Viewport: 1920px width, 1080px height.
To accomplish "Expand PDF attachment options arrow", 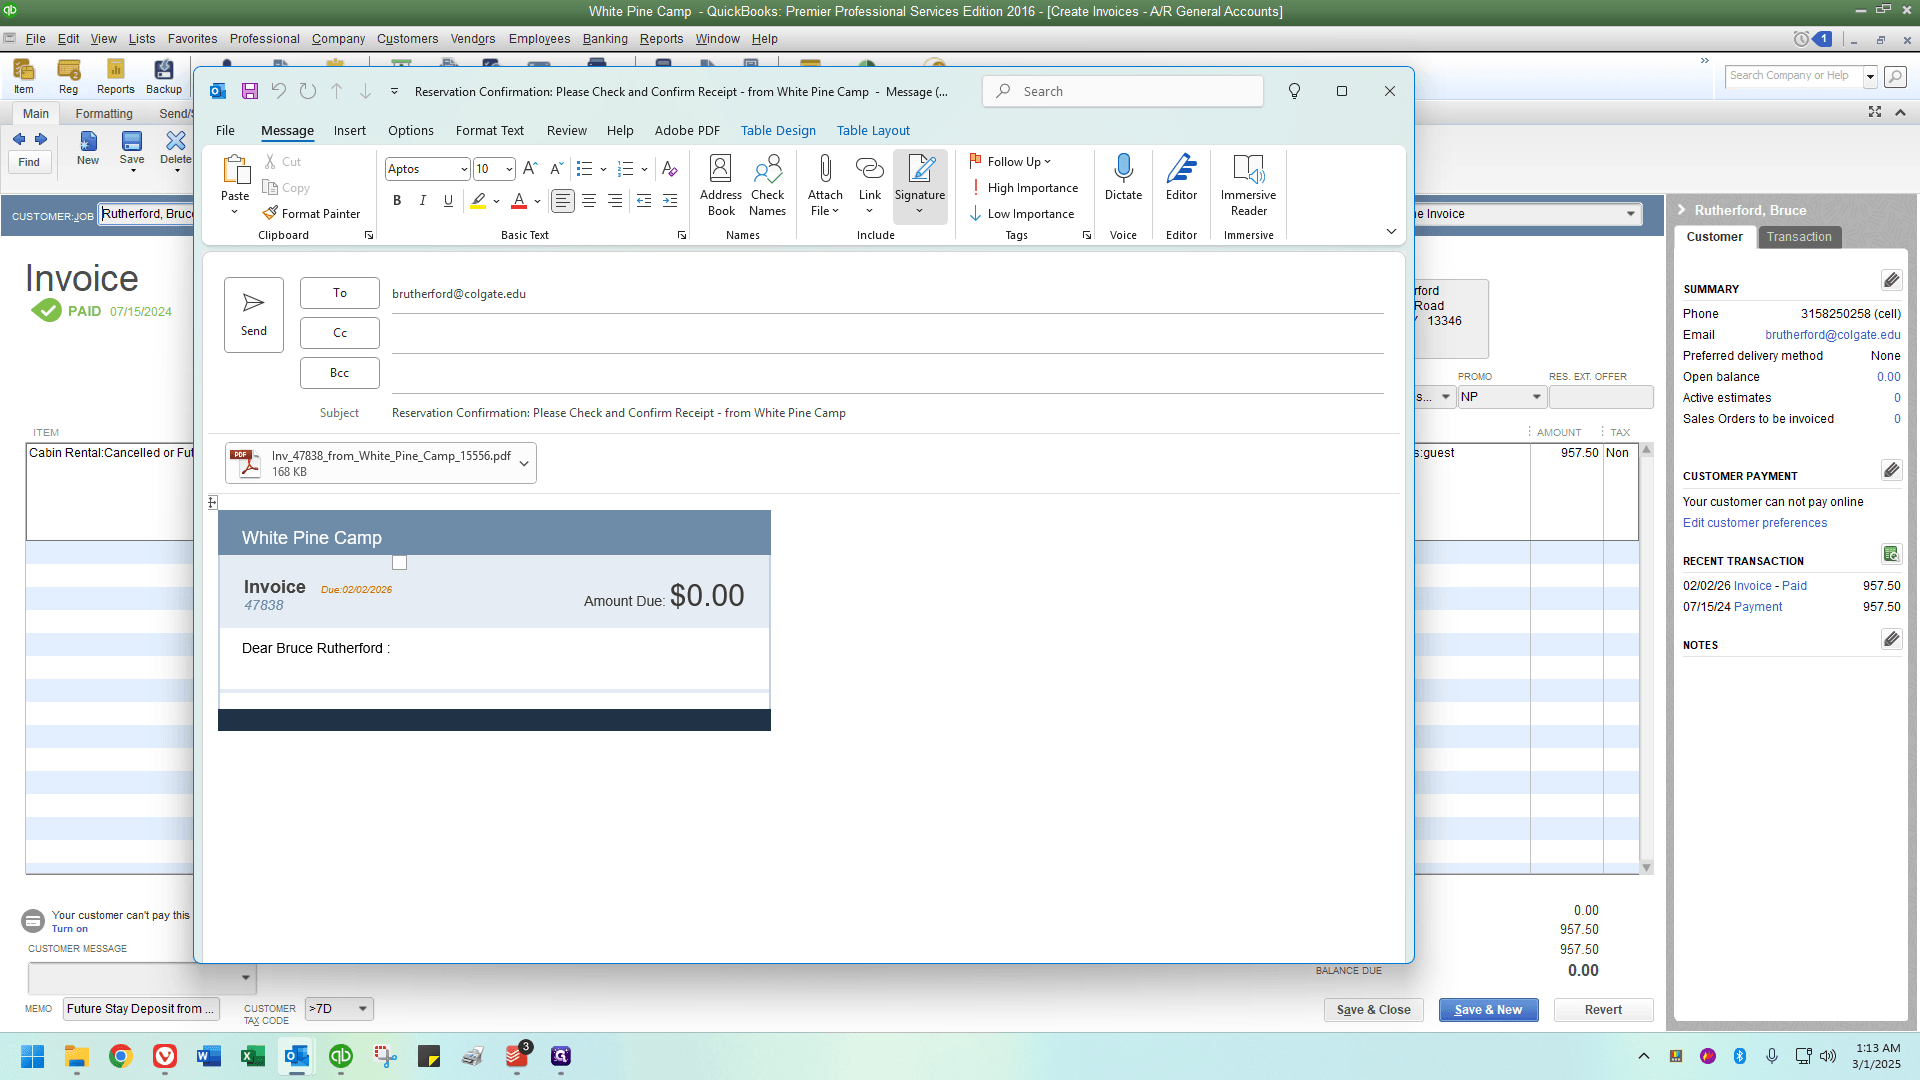I will (524, 464).
